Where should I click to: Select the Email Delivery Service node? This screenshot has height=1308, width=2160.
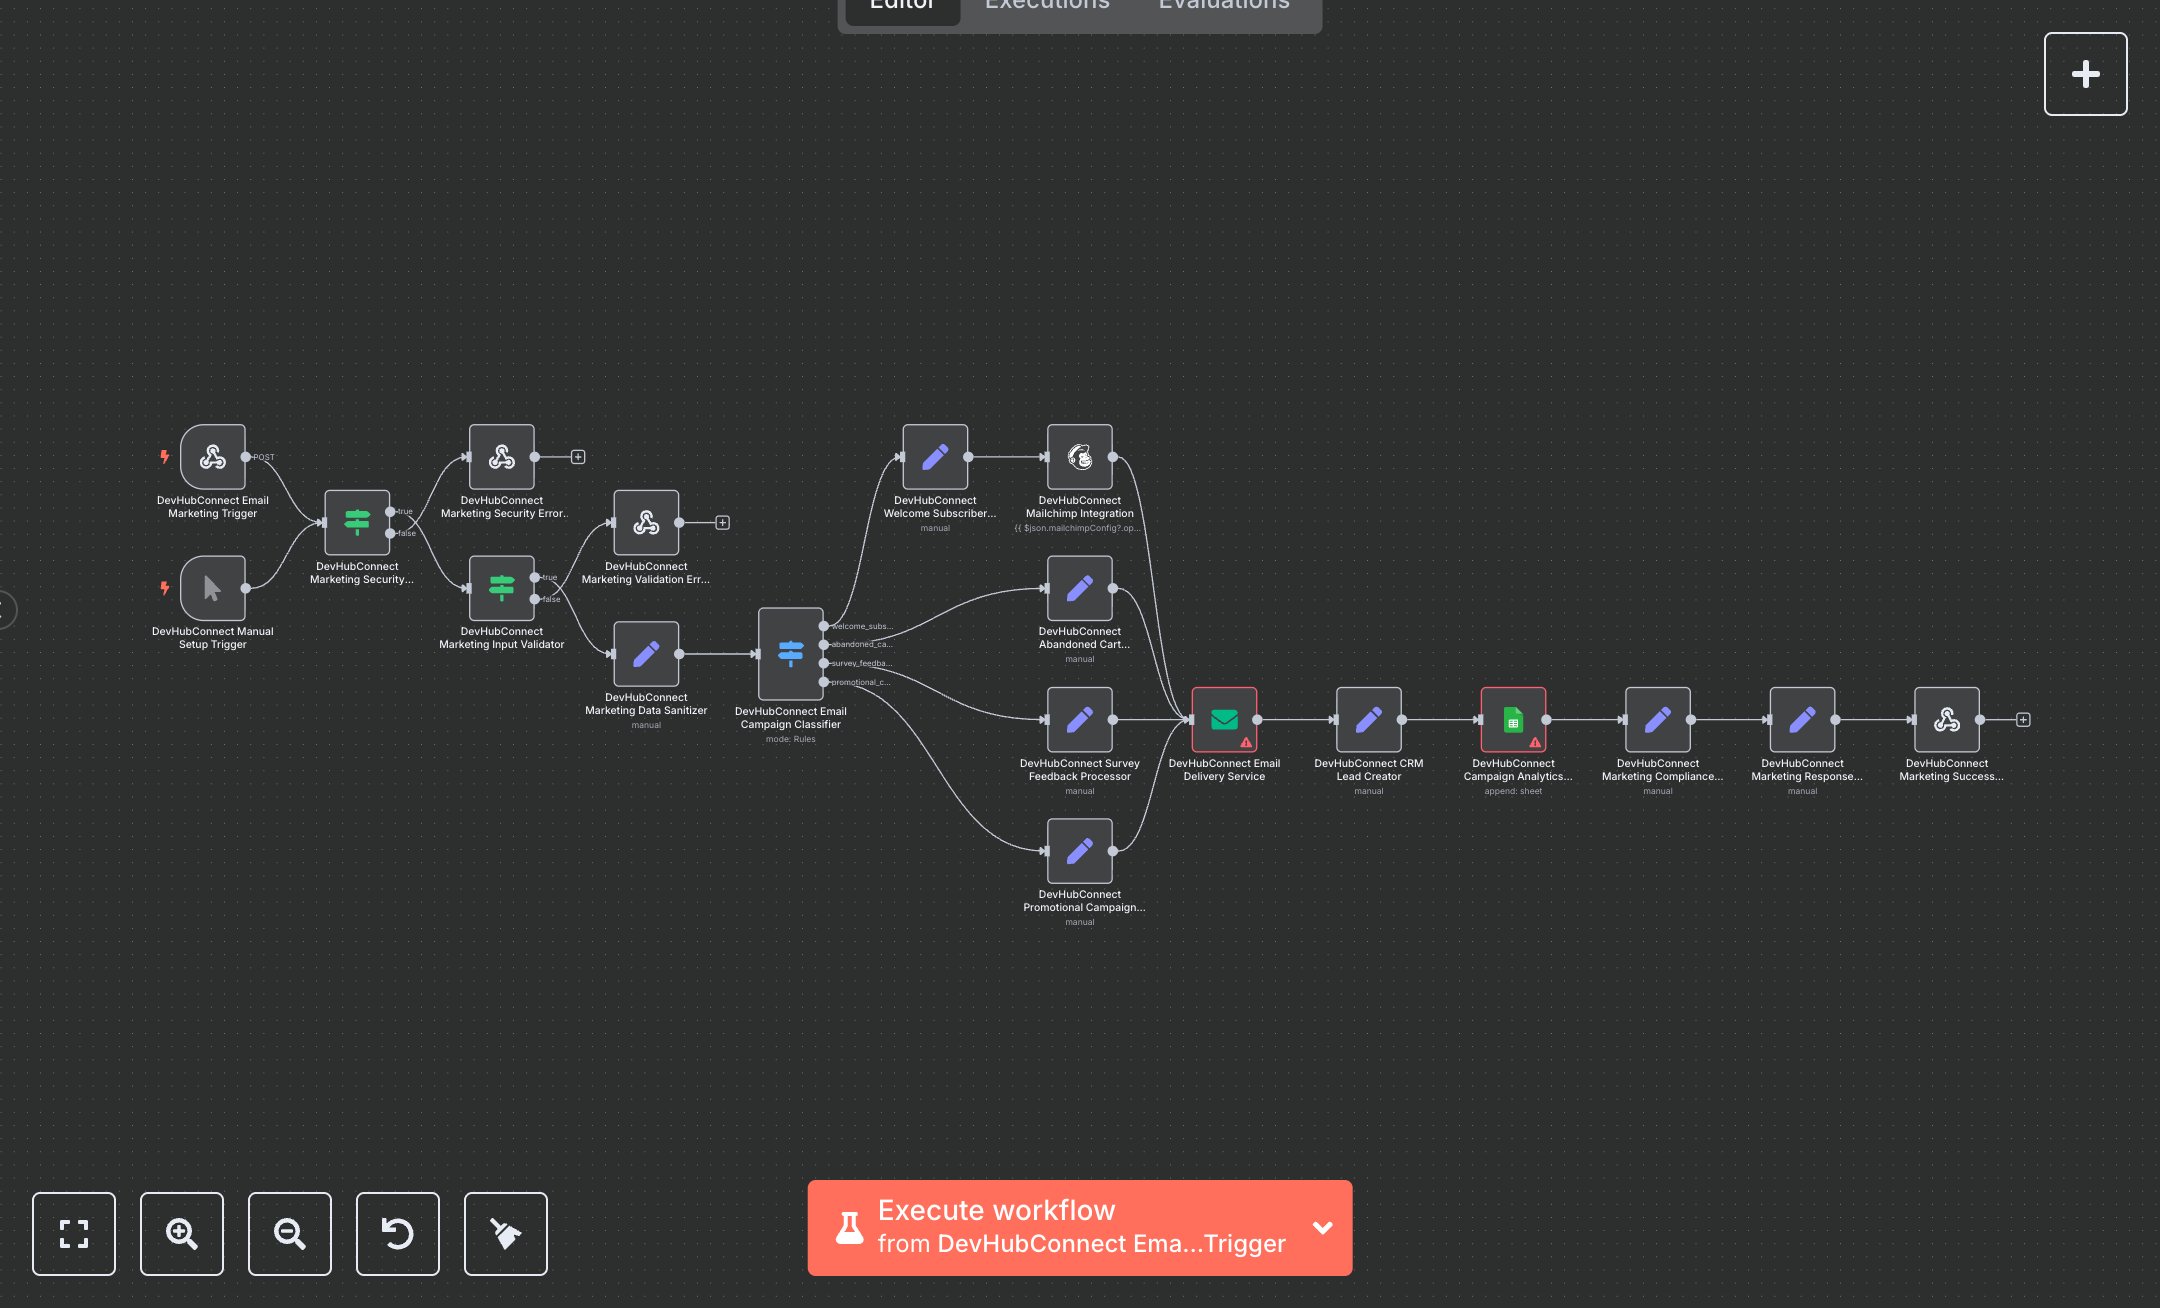(1223, 719)
